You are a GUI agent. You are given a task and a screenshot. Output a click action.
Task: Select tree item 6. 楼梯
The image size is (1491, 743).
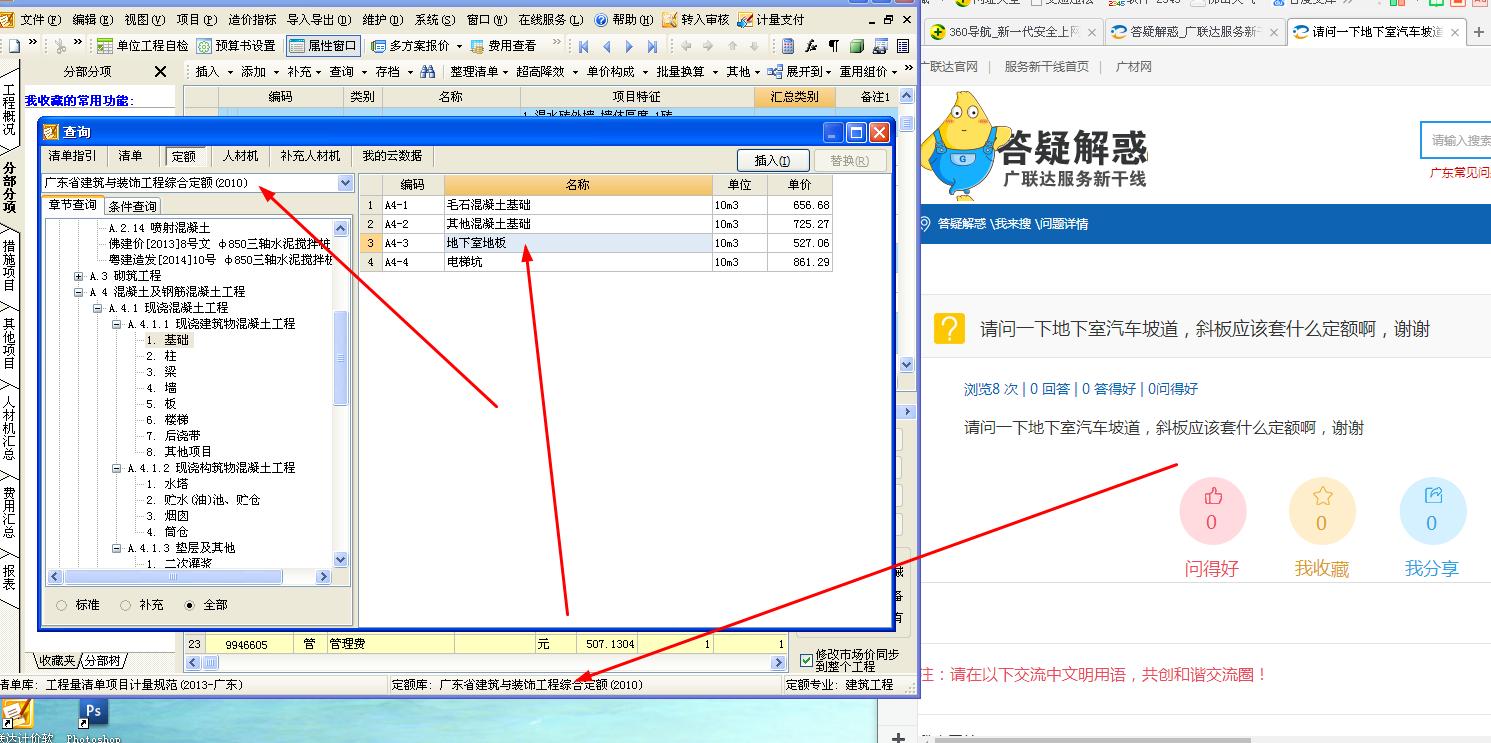pyautogui.click(x=167, y=420)
